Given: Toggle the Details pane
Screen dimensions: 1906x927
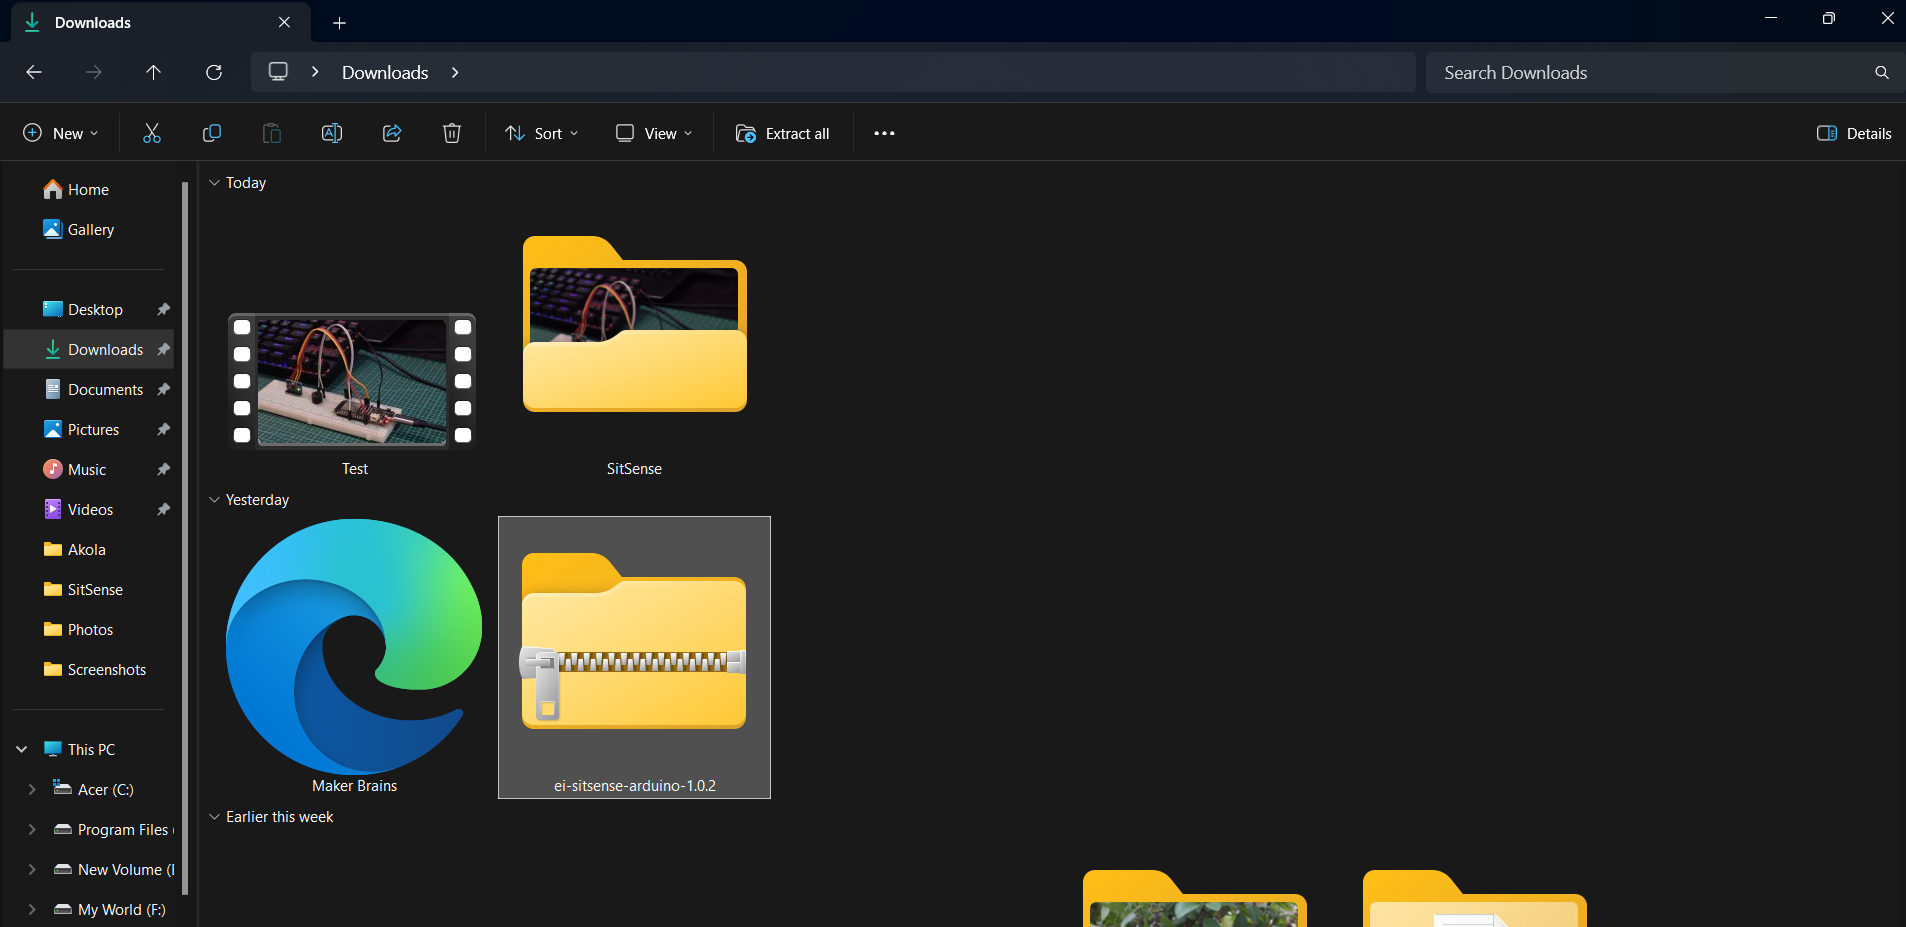Looking at the screenshot, I should click(1854, 133).
